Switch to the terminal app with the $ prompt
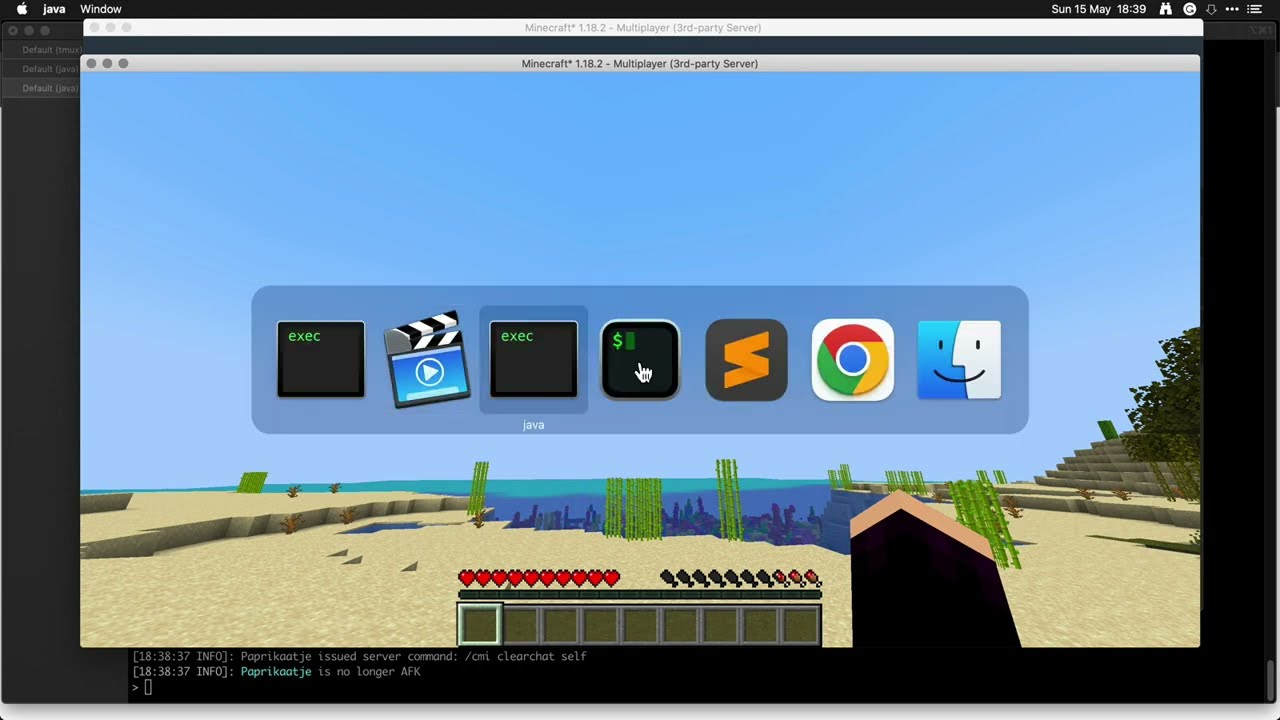This screenshot has height=720, width=1280. 640,360
